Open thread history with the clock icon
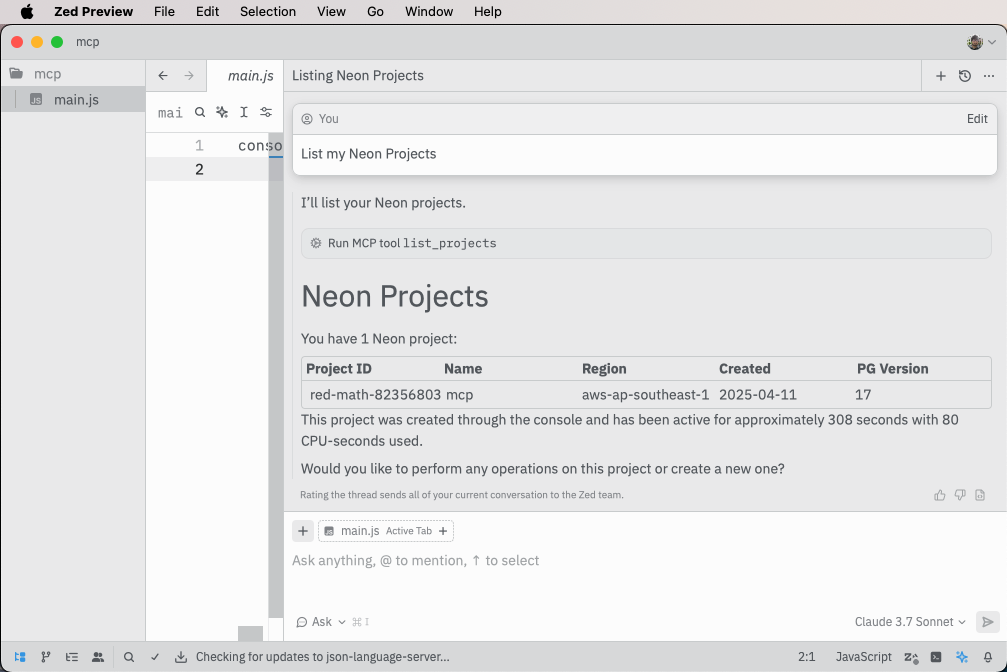 (964, 76)
